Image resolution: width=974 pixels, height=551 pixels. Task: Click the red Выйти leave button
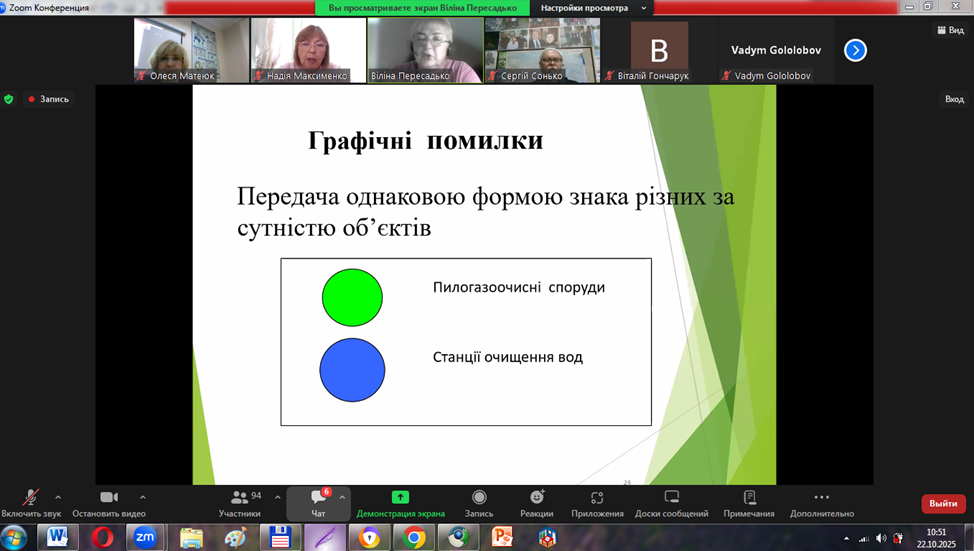[942, 503]
